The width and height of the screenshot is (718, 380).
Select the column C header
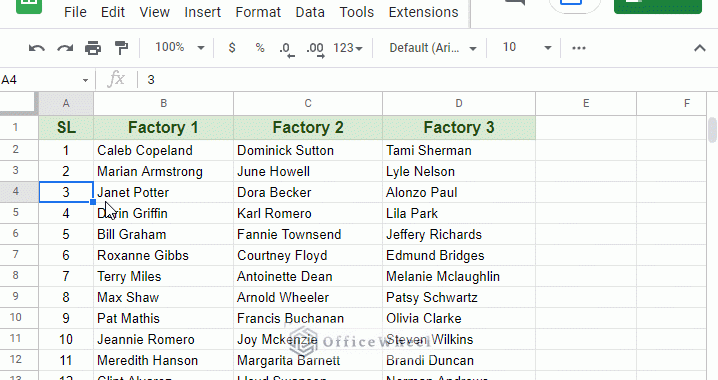308,103
